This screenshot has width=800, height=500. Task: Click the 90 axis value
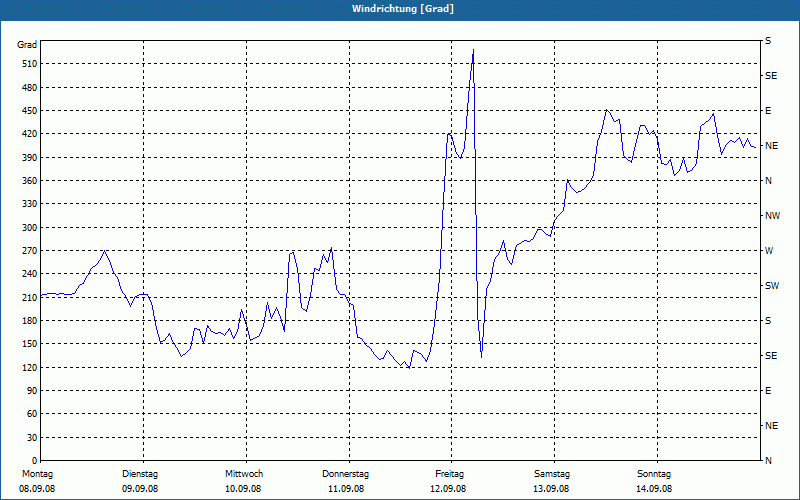[32, 391]
